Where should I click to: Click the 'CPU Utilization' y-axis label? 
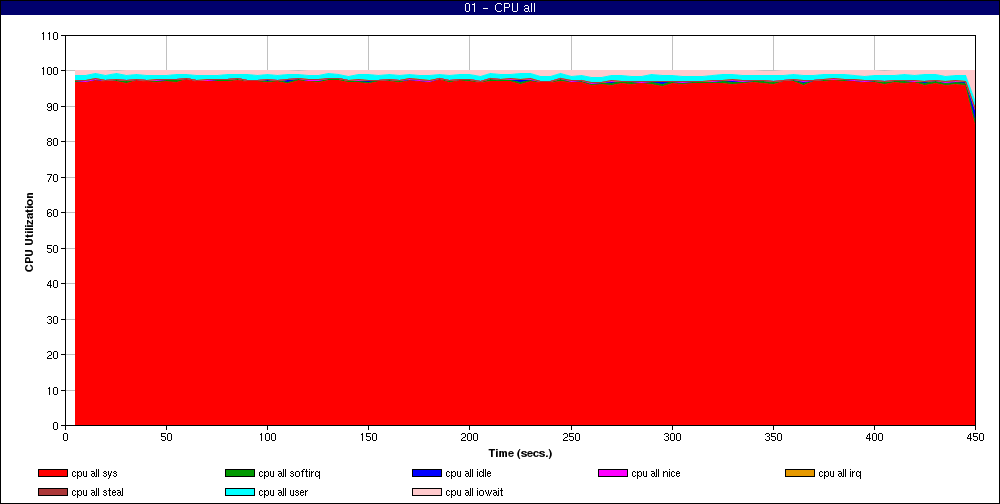(x=29, y=232)
